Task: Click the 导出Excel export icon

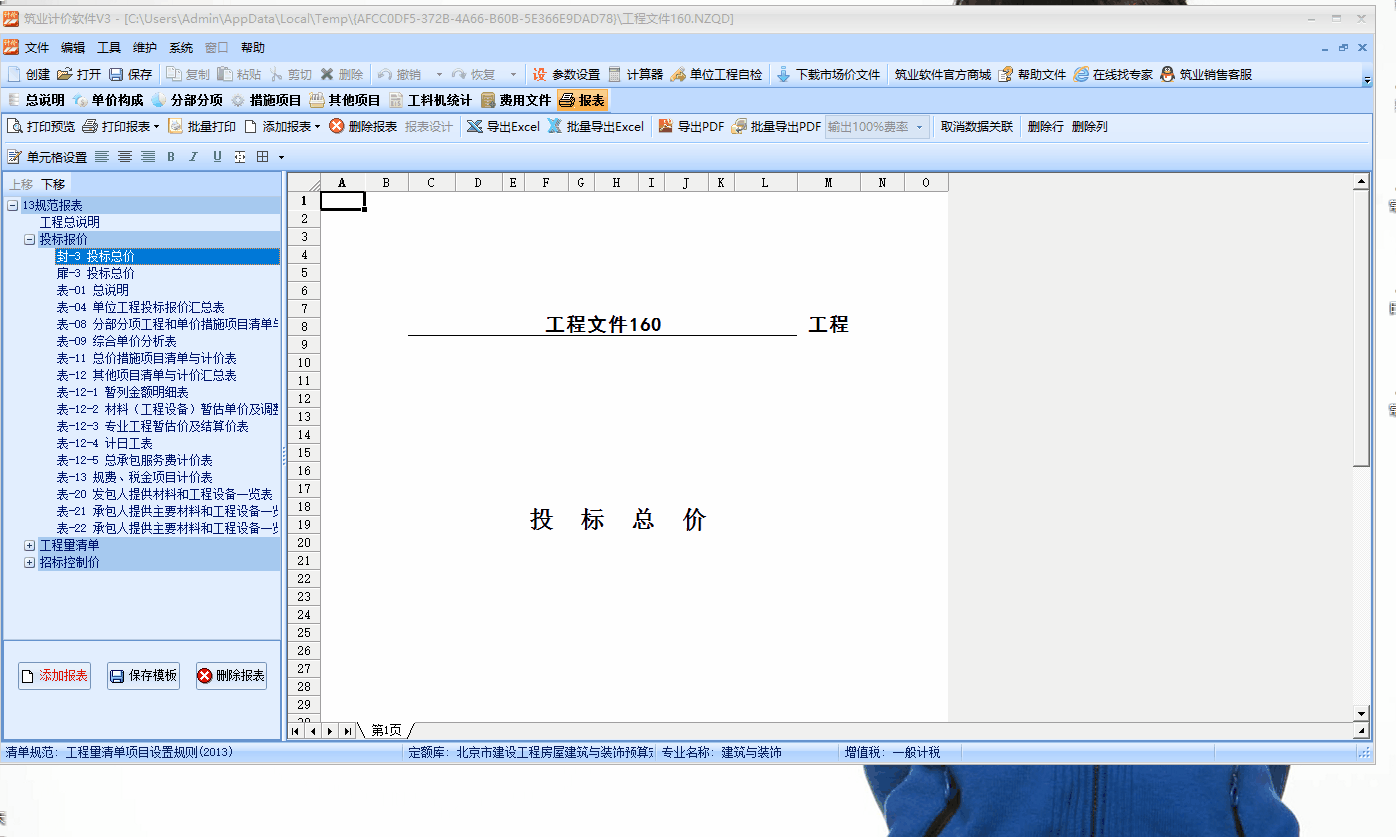Action: point(475,127)
